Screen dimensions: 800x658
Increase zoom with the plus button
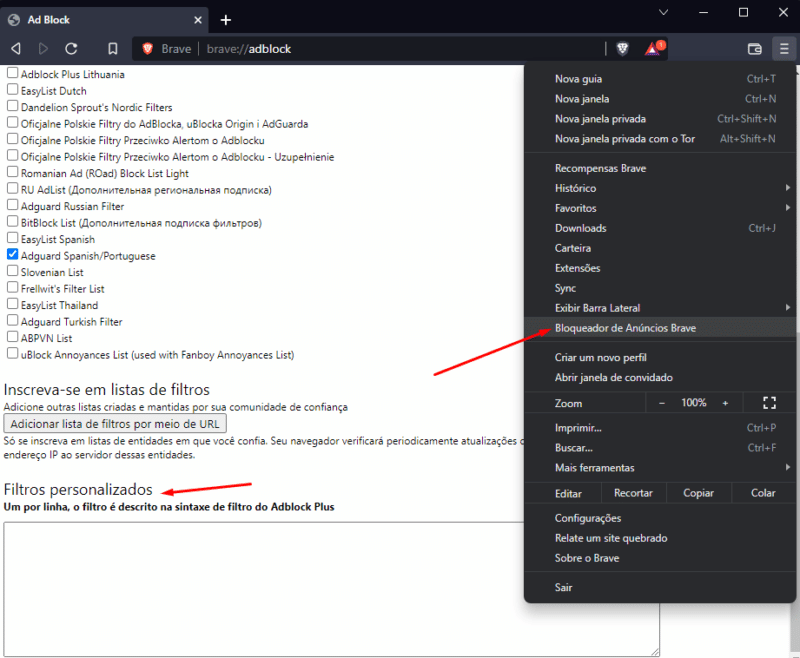(725, 403)
